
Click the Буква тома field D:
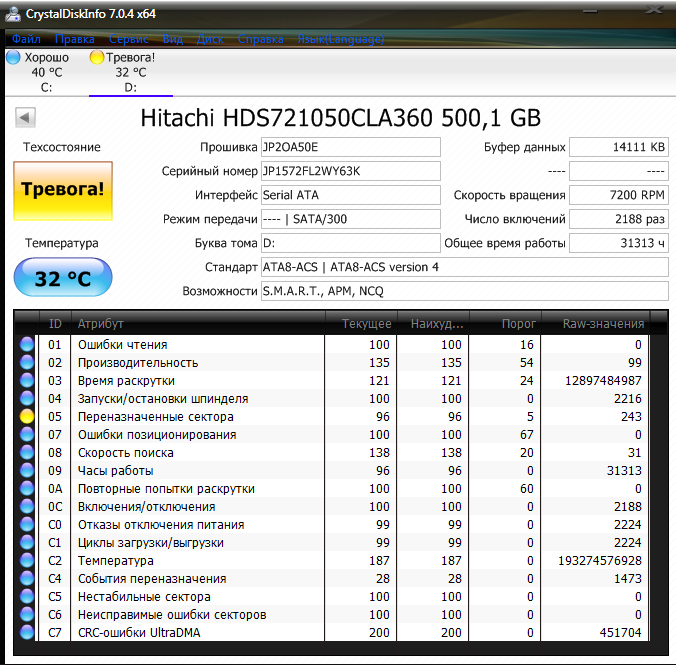[351, 243]
